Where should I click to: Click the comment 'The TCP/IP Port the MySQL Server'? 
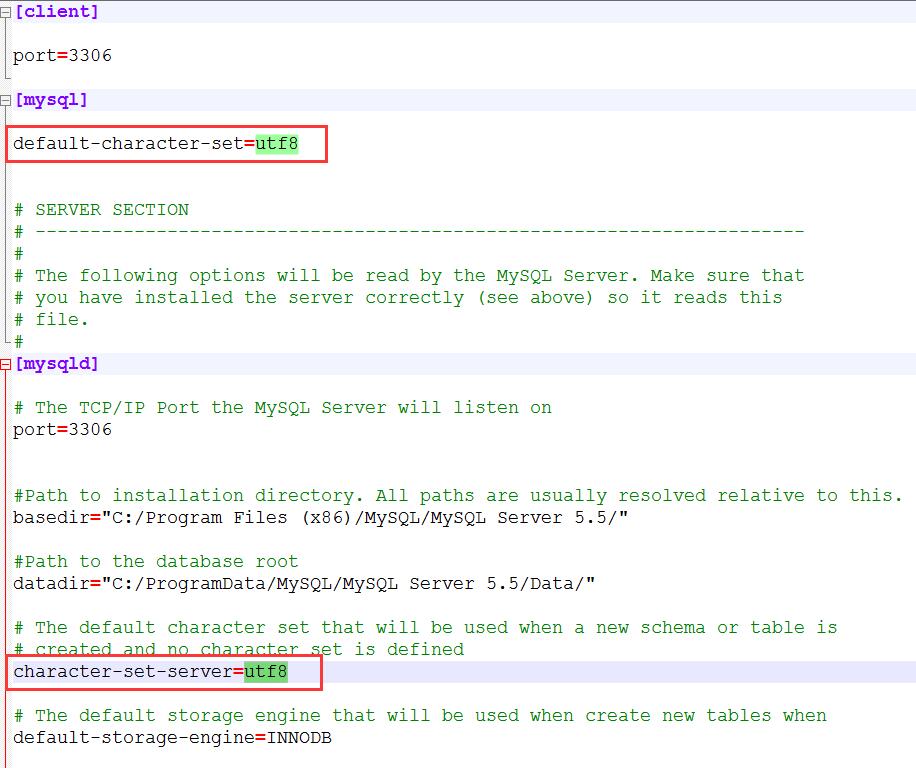click(283, 408)
